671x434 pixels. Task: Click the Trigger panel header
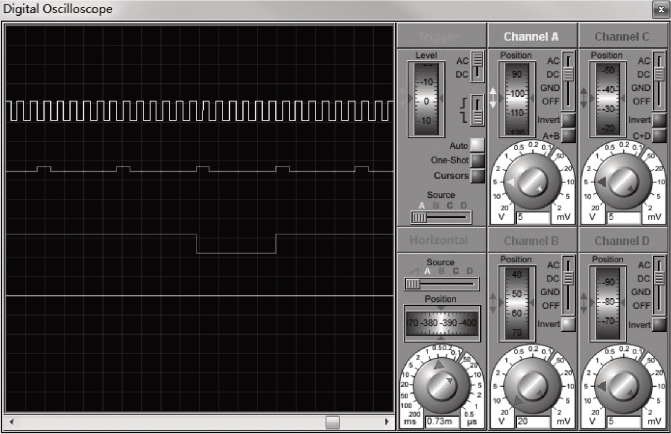coord(441,36)
